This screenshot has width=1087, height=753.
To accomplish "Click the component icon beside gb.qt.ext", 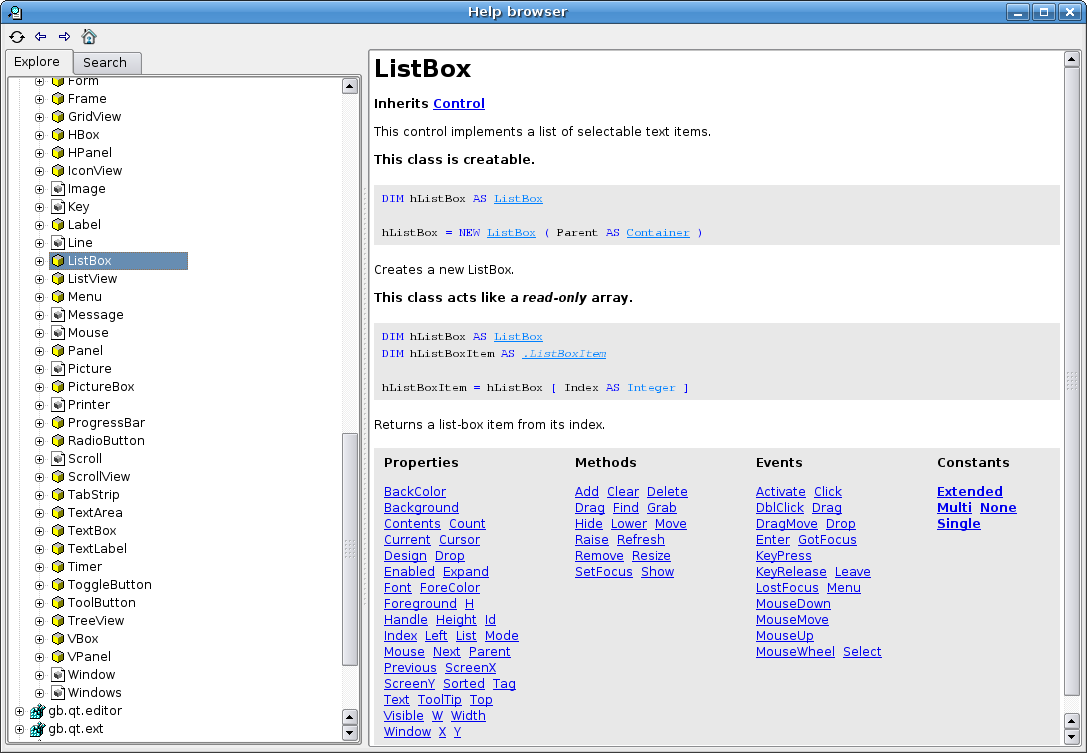I will click(x=38, y=729).
